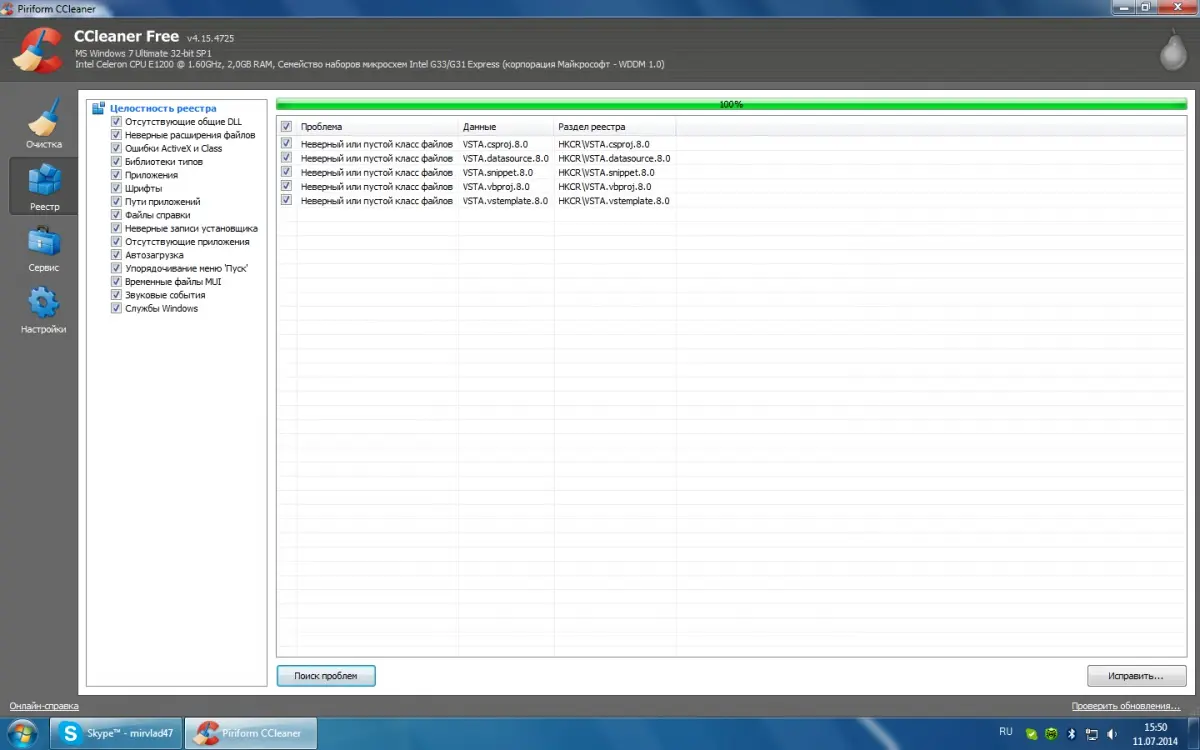Select the Реестр registry icon in sidebar
This screenshot has width=1200, height=750.
click(44, 181)
